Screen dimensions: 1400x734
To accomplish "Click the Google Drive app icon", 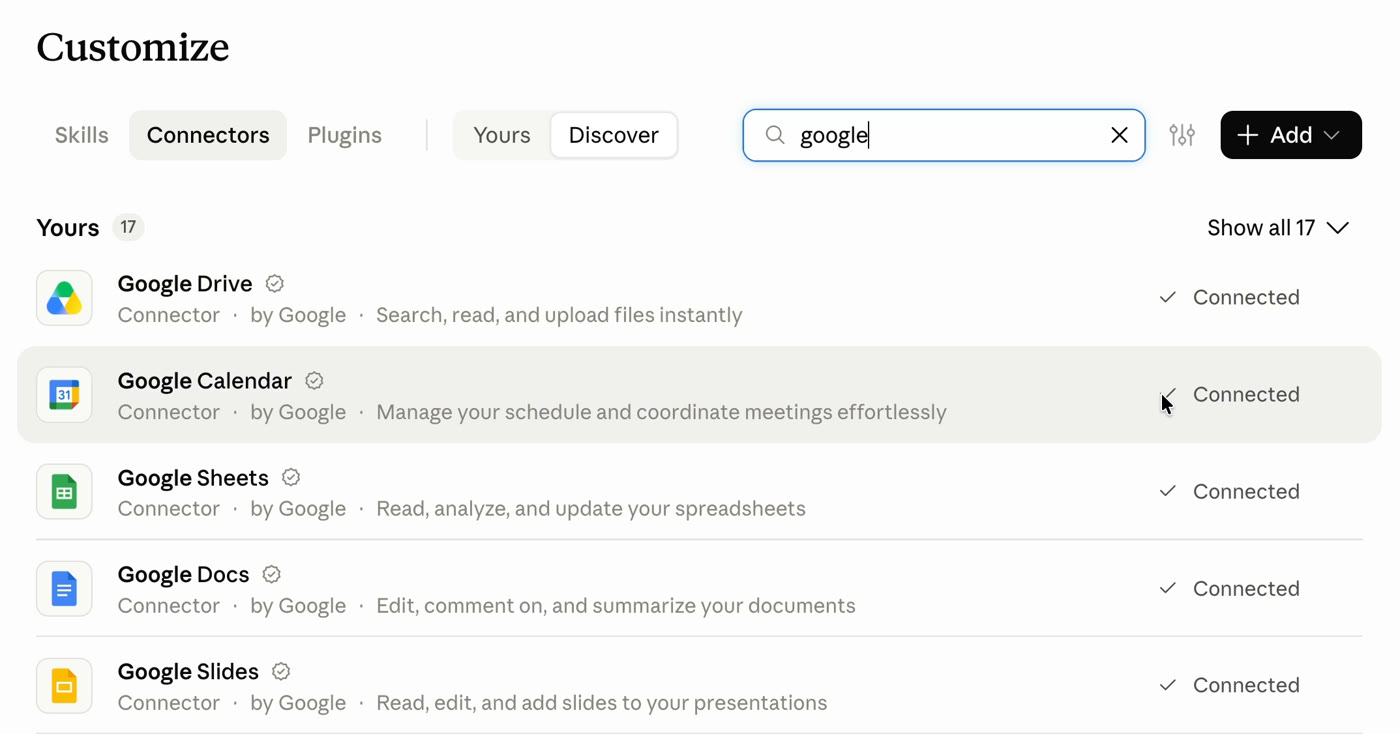I will tap(64, 298).
